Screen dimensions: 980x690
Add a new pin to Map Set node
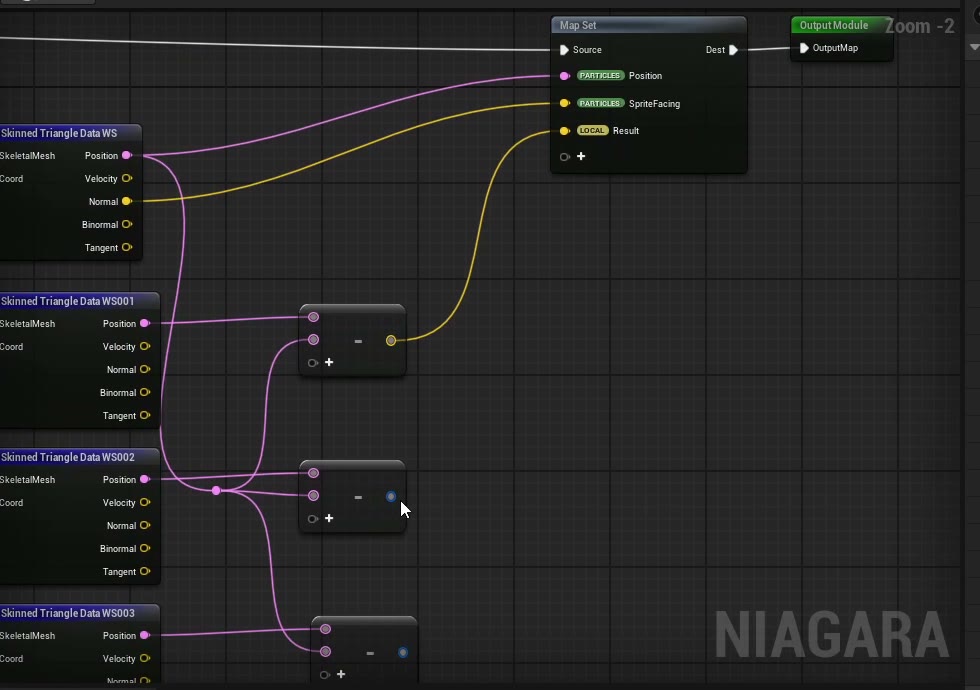581,156
